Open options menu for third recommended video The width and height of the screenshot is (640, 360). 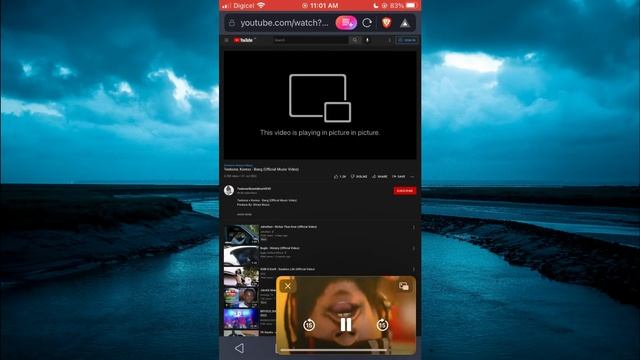(x=413, y=270)
